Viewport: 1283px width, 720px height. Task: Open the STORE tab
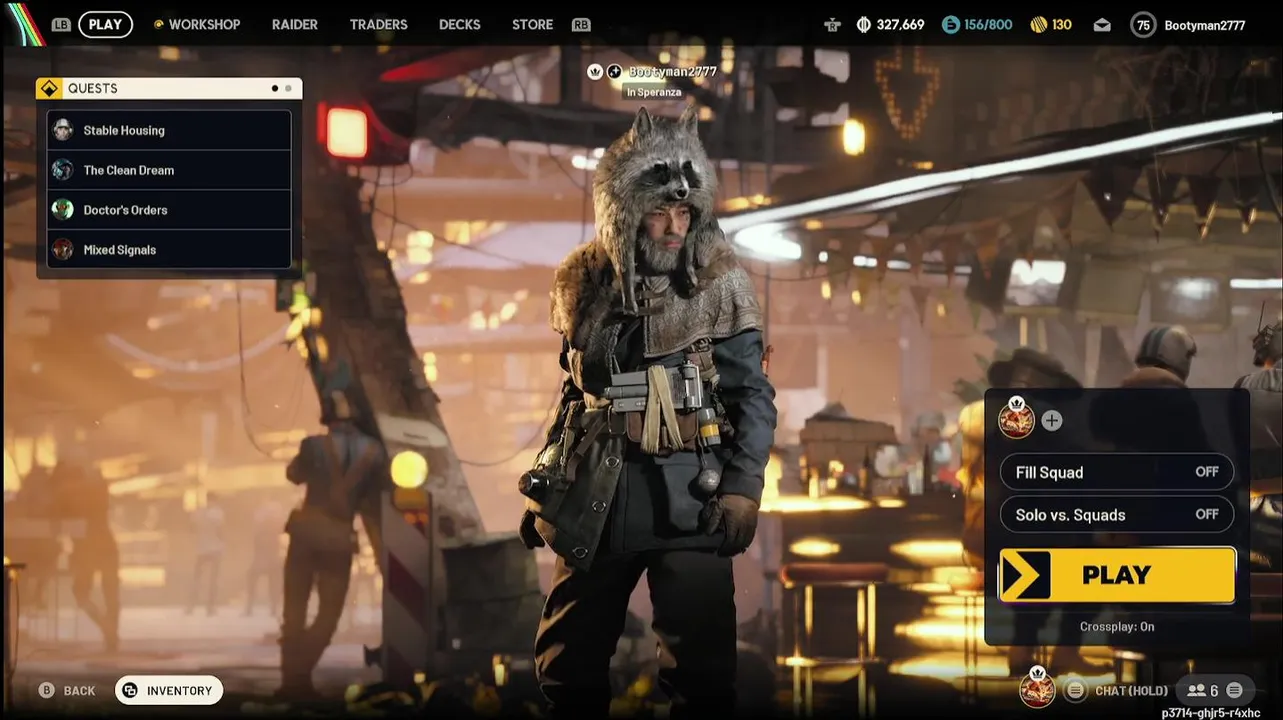click(532, 24)
